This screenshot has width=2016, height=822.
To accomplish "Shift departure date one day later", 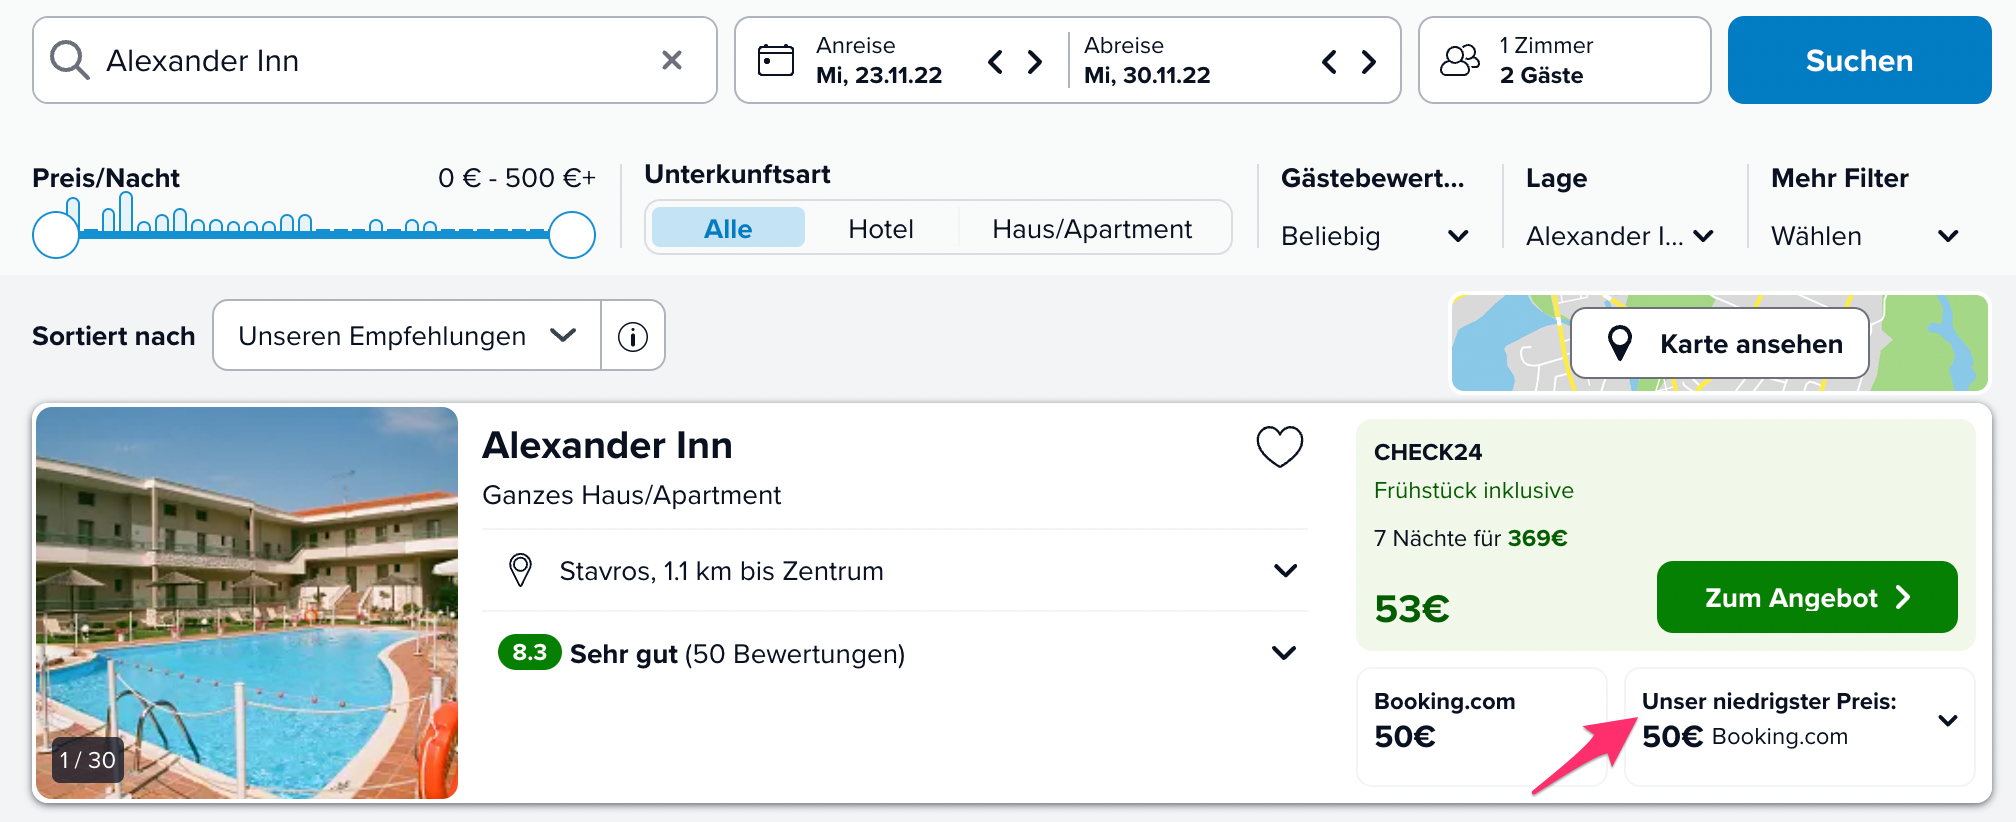I will click(x=1369, y=62).
